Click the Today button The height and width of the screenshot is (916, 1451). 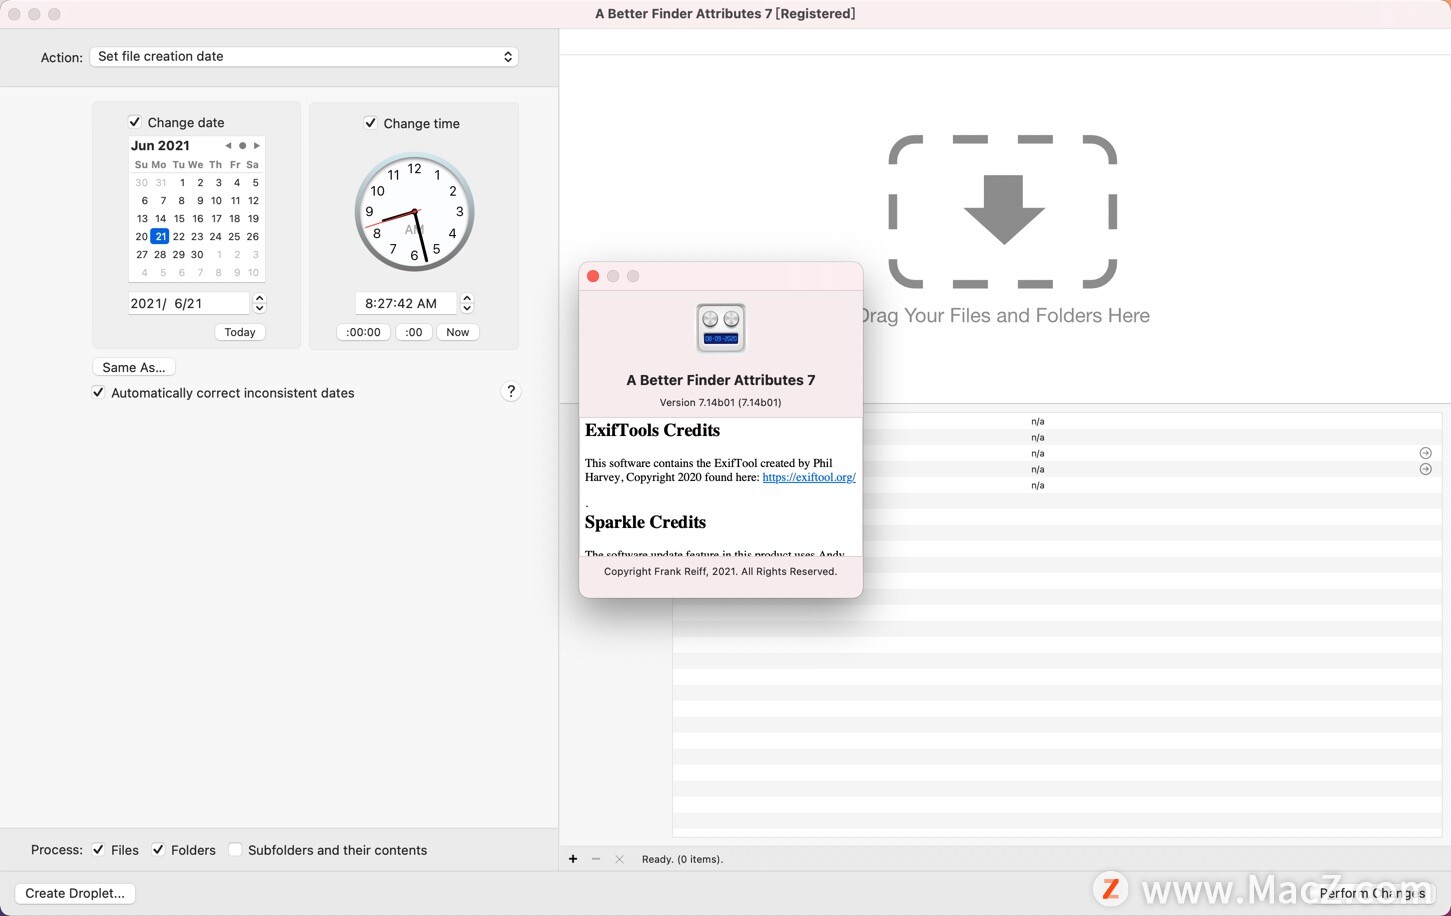point(240,332)
